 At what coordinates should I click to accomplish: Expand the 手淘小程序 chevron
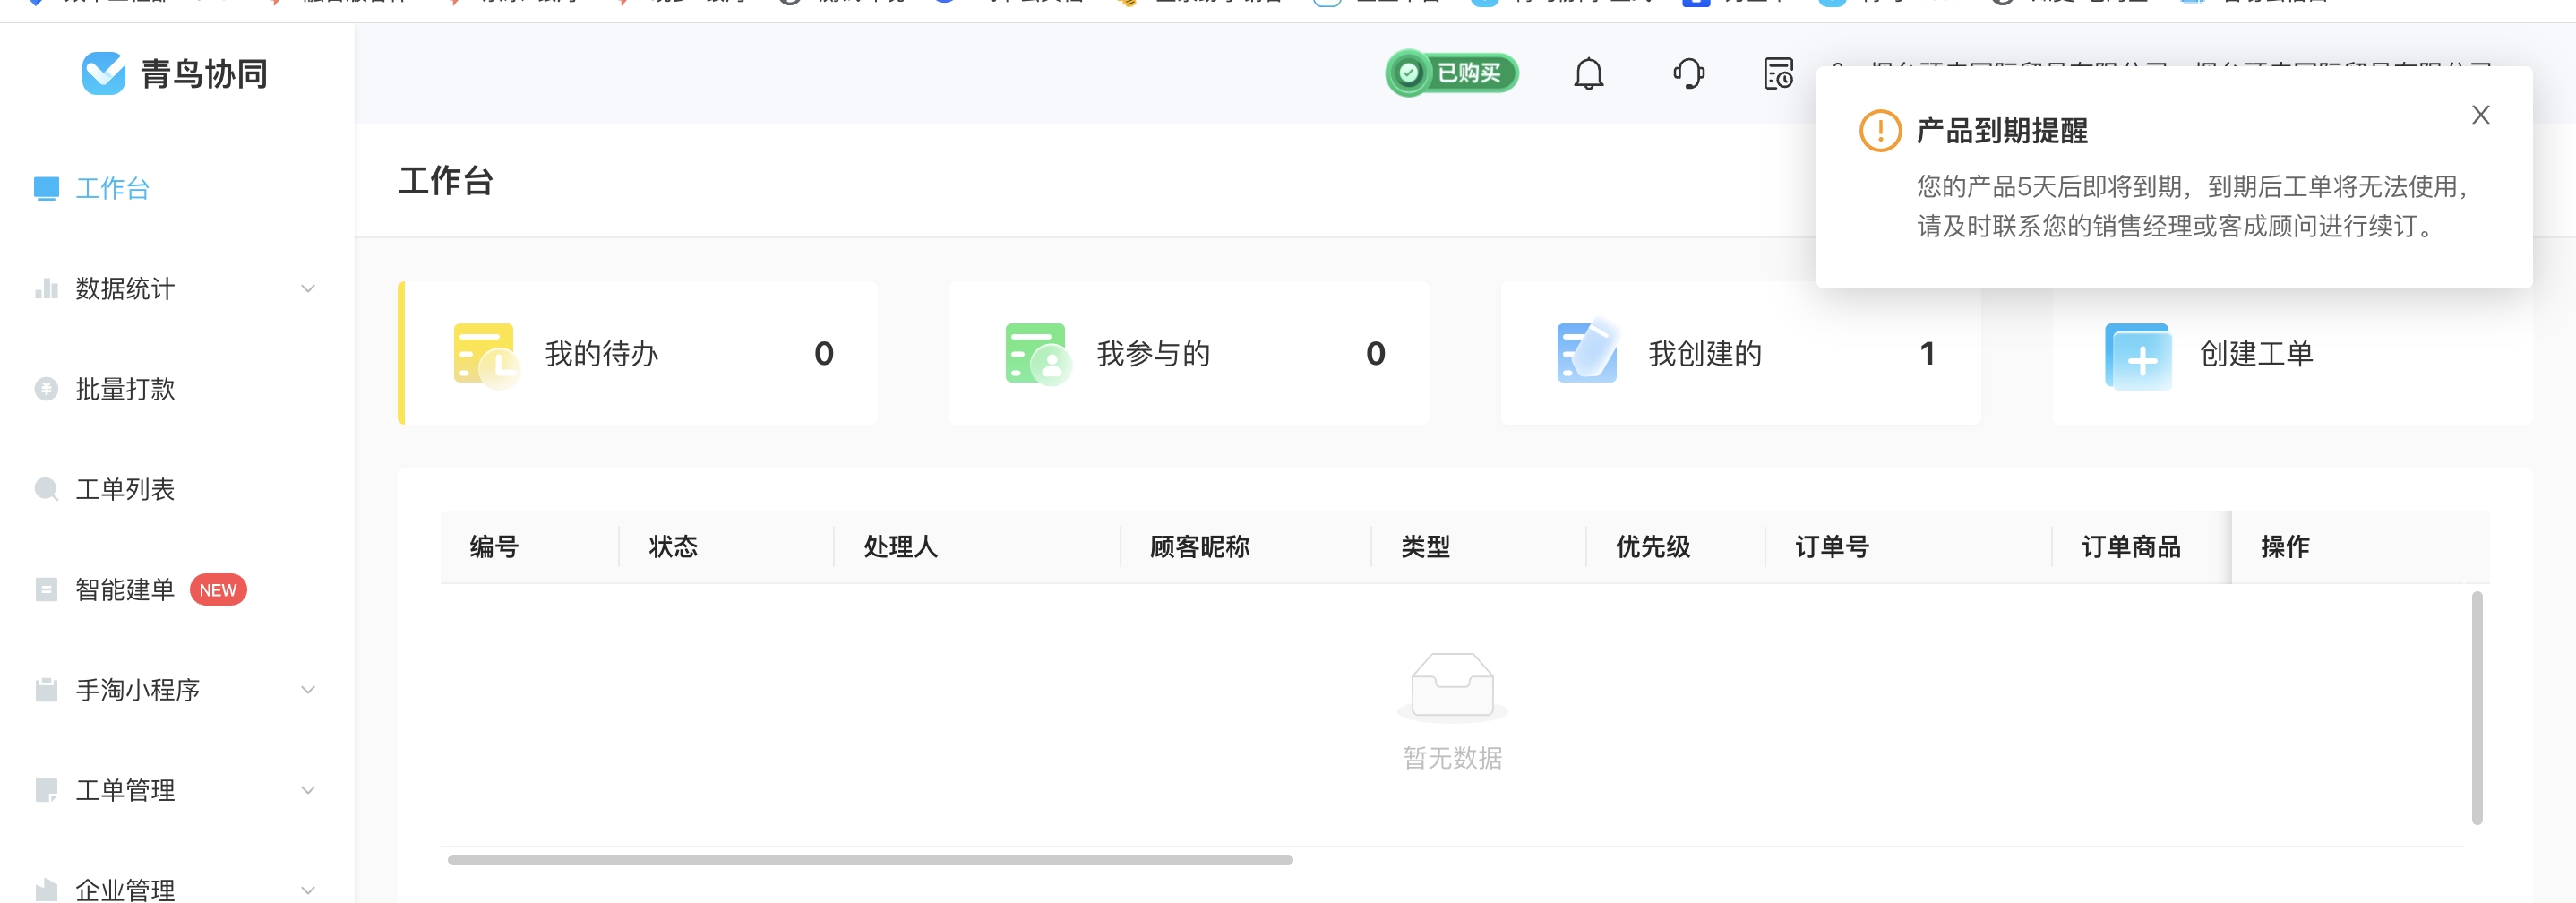click(x=308, y=690)
